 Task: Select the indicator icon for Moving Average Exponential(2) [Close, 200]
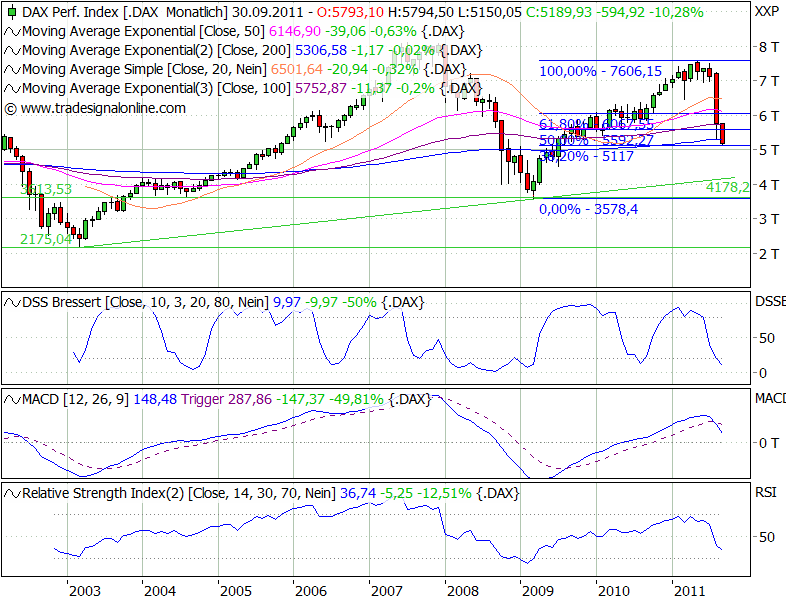tap(10, 51)
